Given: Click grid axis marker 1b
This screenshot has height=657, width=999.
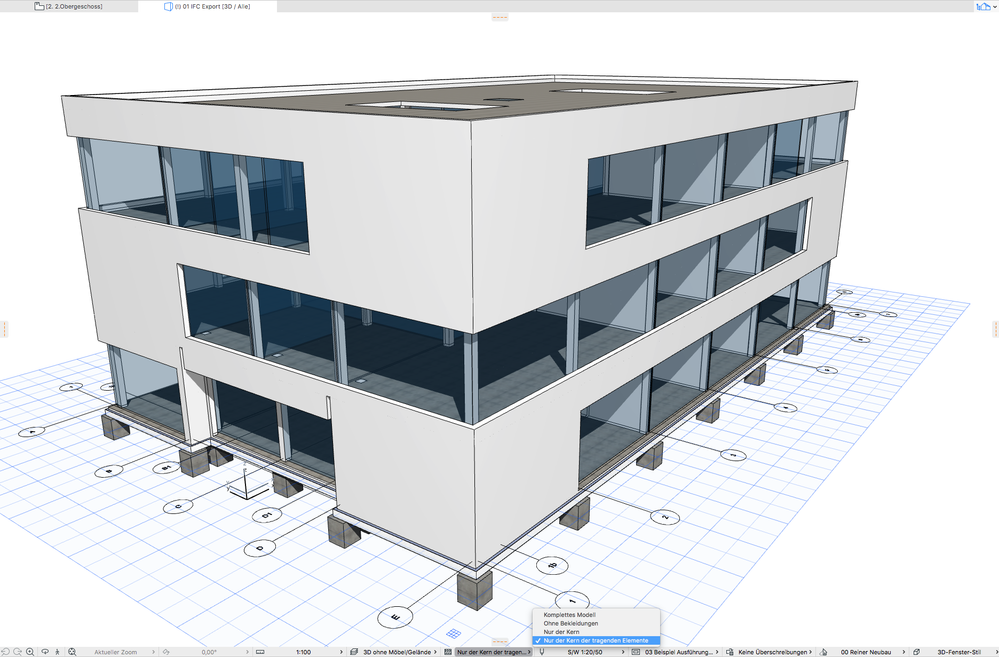Looking at the screenshot, I should tap(552, 565).
